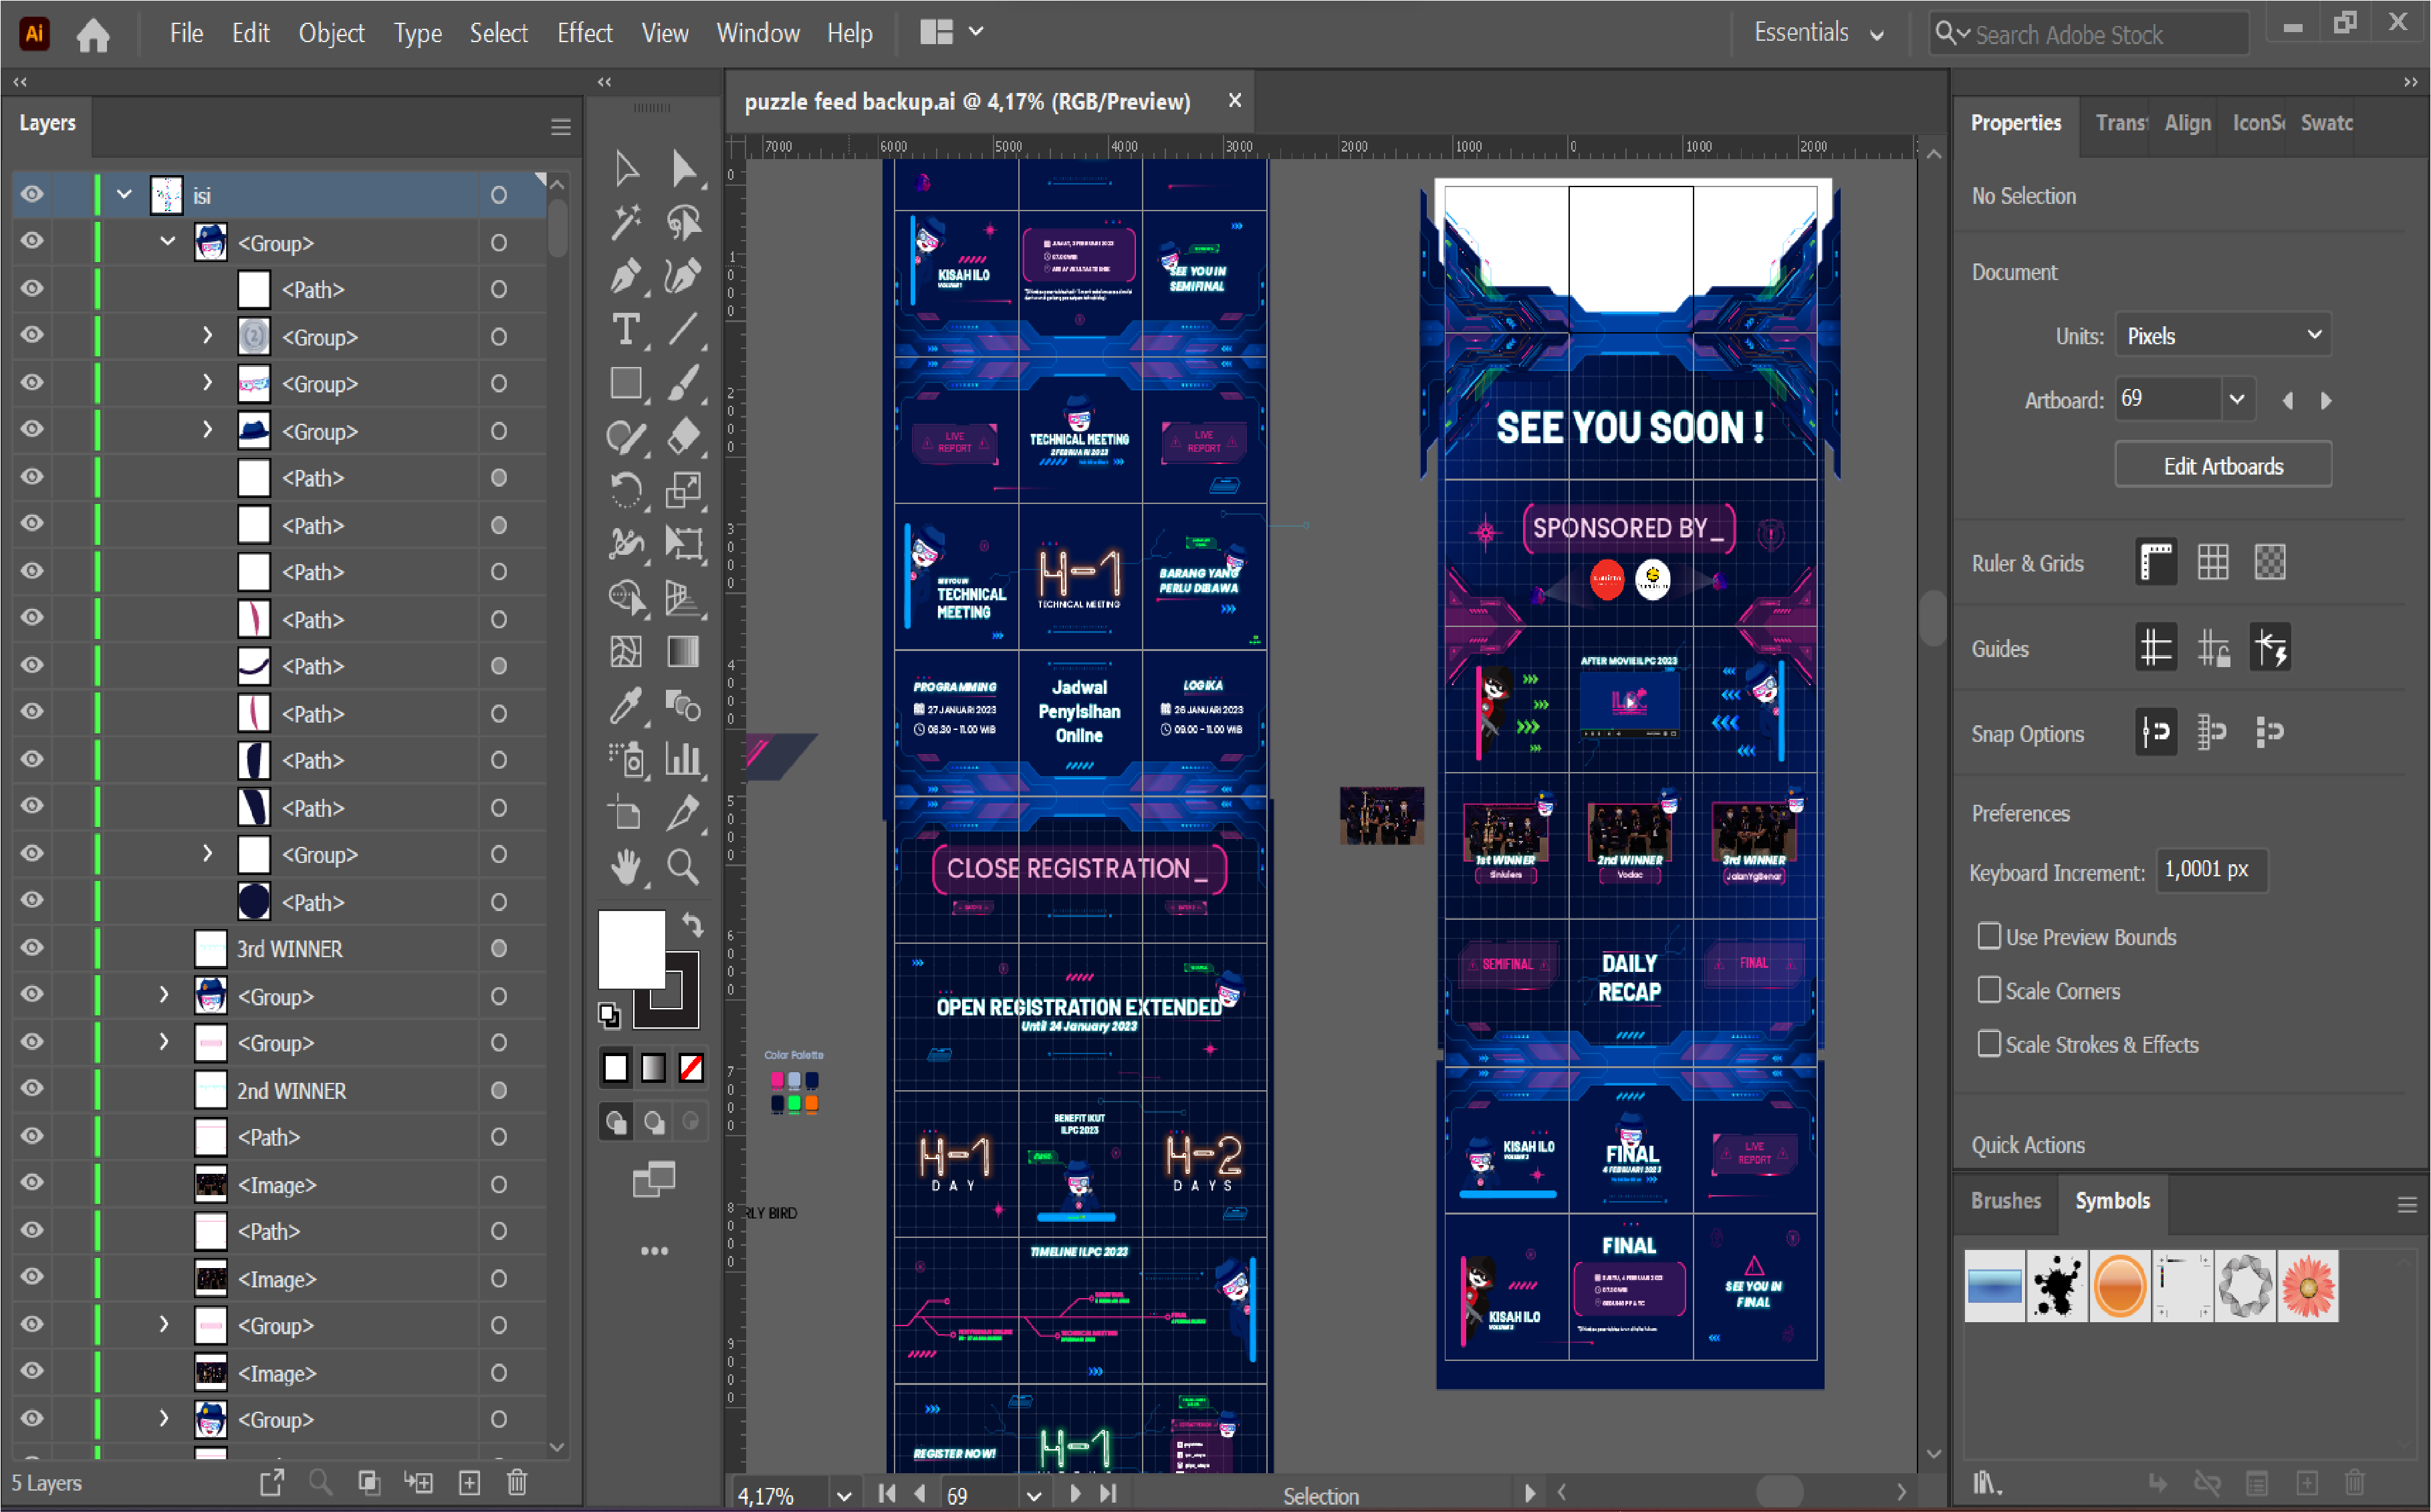The height and width of the screenshot is (1512, 2431).
Task: Select the Direct Selection tool
Action: tap(684, 169)
